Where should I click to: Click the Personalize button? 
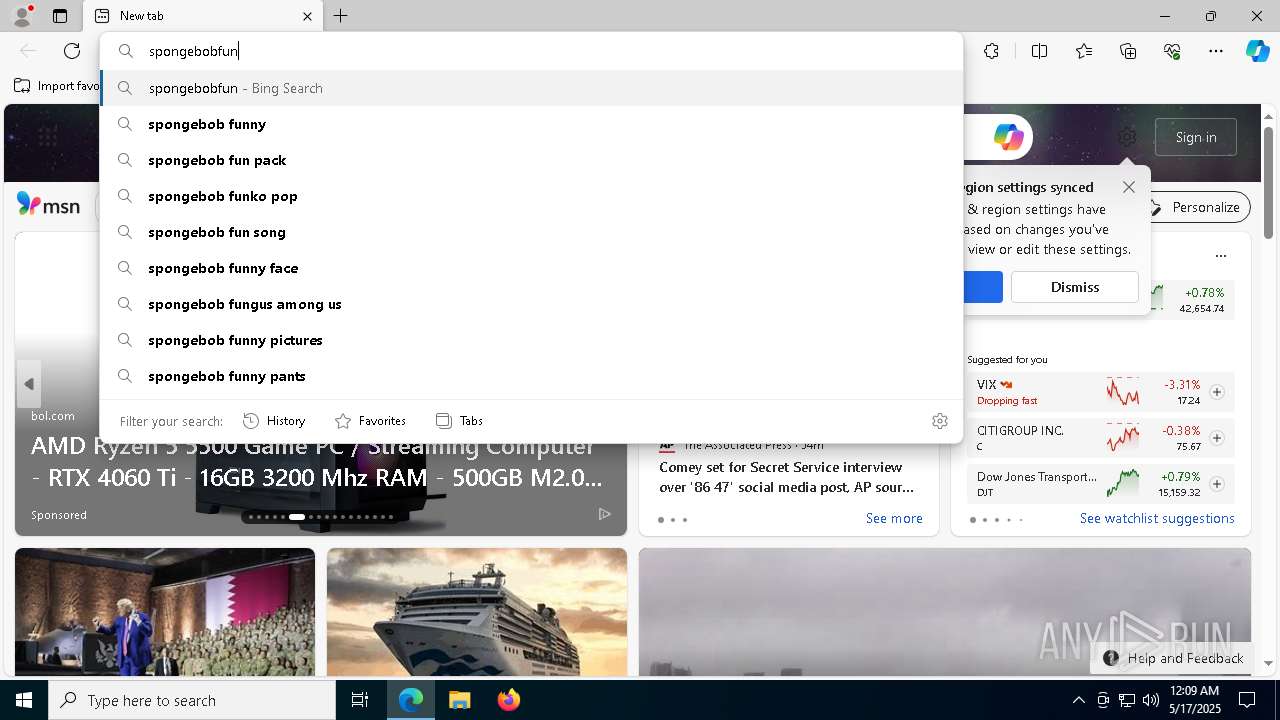(1195, 207)
